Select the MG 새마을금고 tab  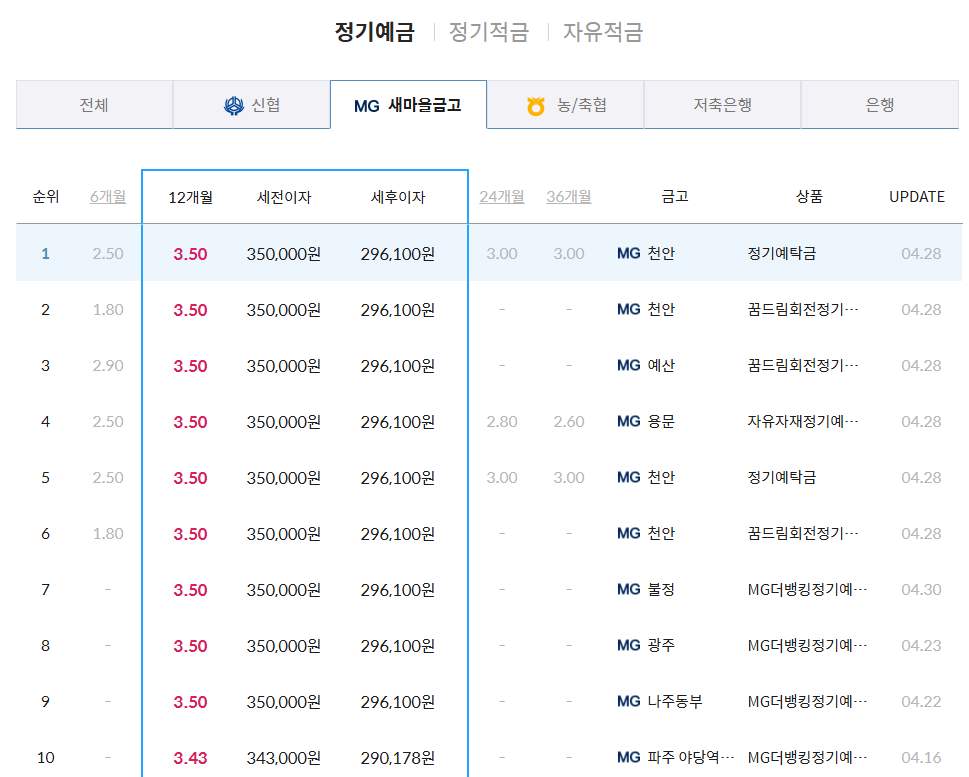click(408, 104)
